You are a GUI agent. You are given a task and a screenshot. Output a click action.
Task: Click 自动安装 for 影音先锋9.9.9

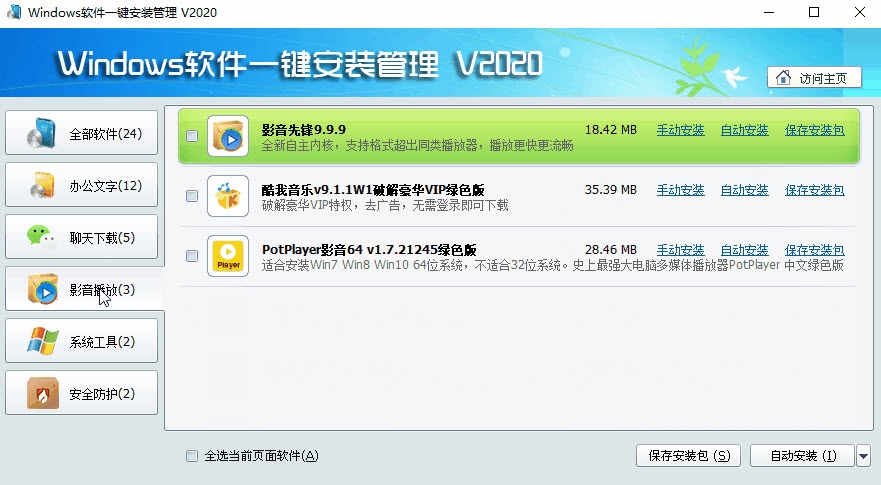point(744,130)
